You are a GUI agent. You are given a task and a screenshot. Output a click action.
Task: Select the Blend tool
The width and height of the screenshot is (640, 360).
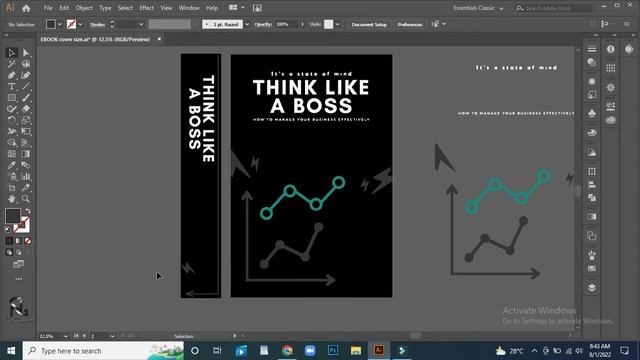(x=26, y=165)
